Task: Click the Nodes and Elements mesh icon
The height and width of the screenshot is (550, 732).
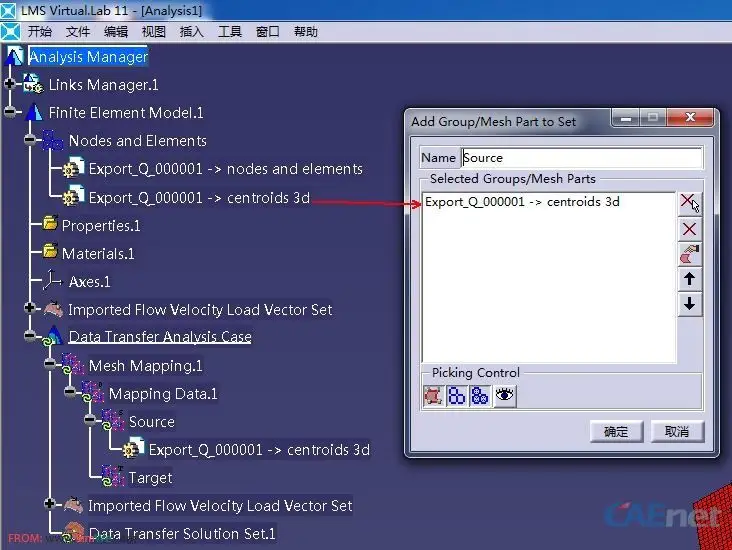Action: tap(52, 141)
